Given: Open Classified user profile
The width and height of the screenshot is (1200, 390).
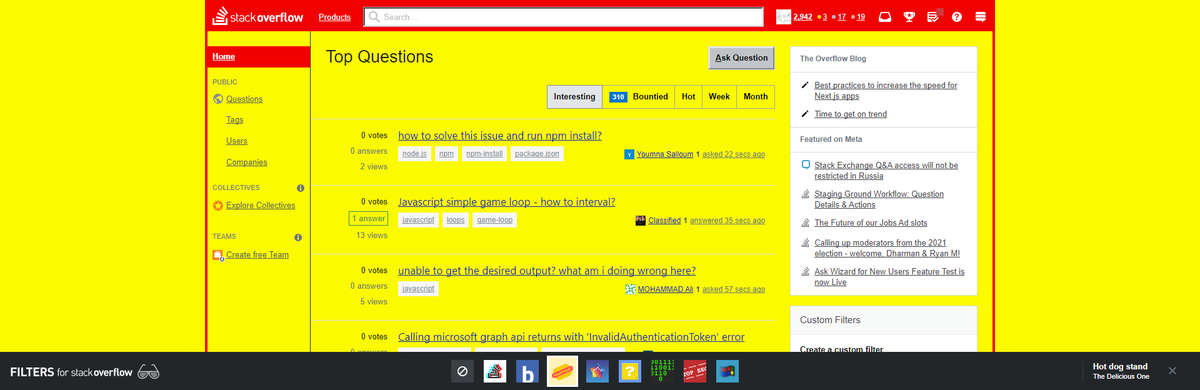Looking at the screenshot, I should [664, 221].
